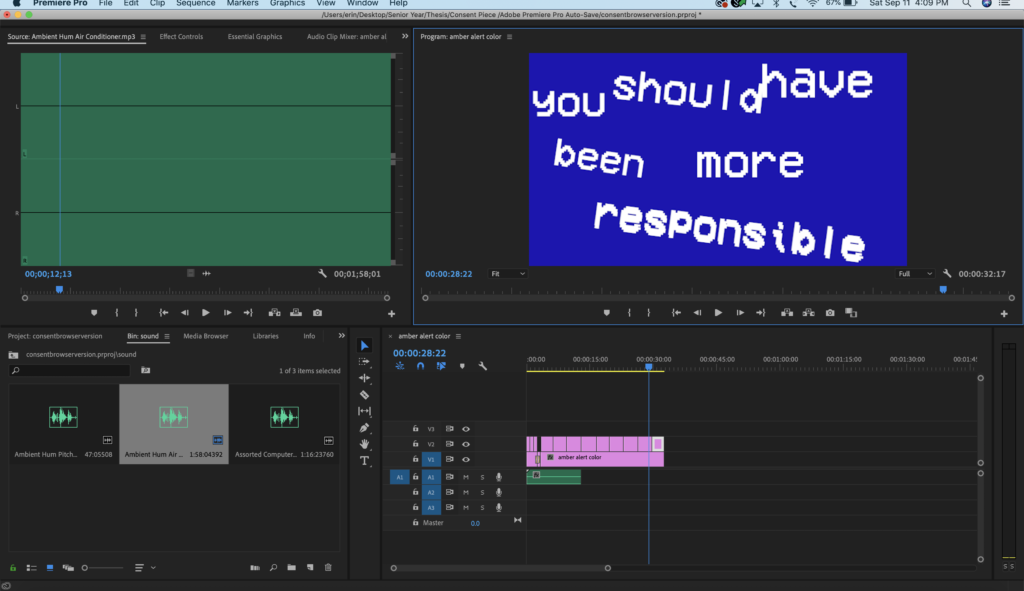1024x591 pixels.
Task: Open the amber alert color timeline menu
Action: (x=458, y=336)
